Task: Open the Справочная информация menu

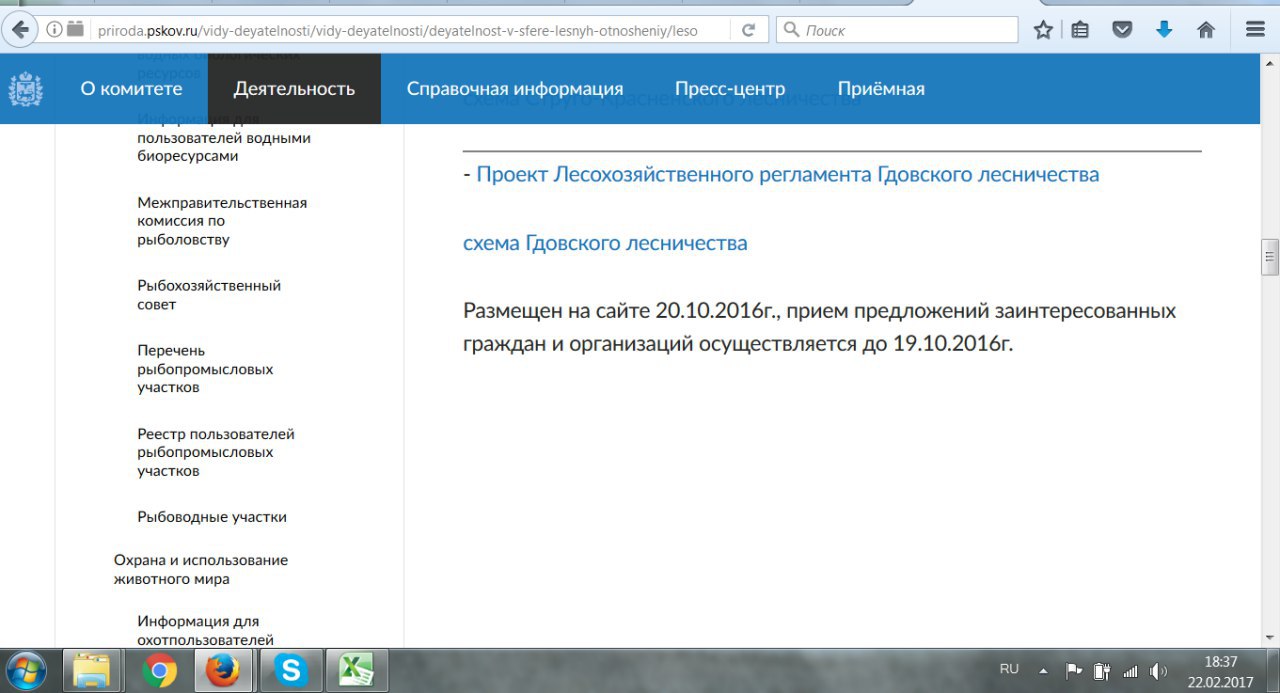Action: (x=515, y=89)
